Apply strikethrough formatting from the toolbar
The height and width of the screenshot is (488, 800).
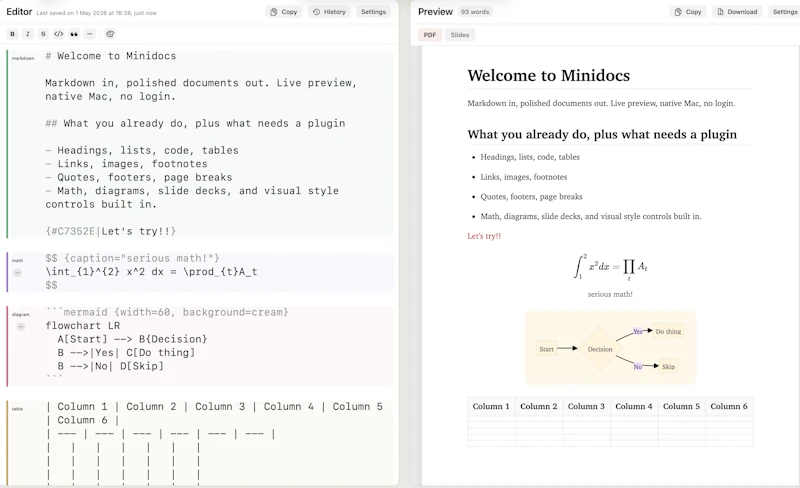coord(43,34)
